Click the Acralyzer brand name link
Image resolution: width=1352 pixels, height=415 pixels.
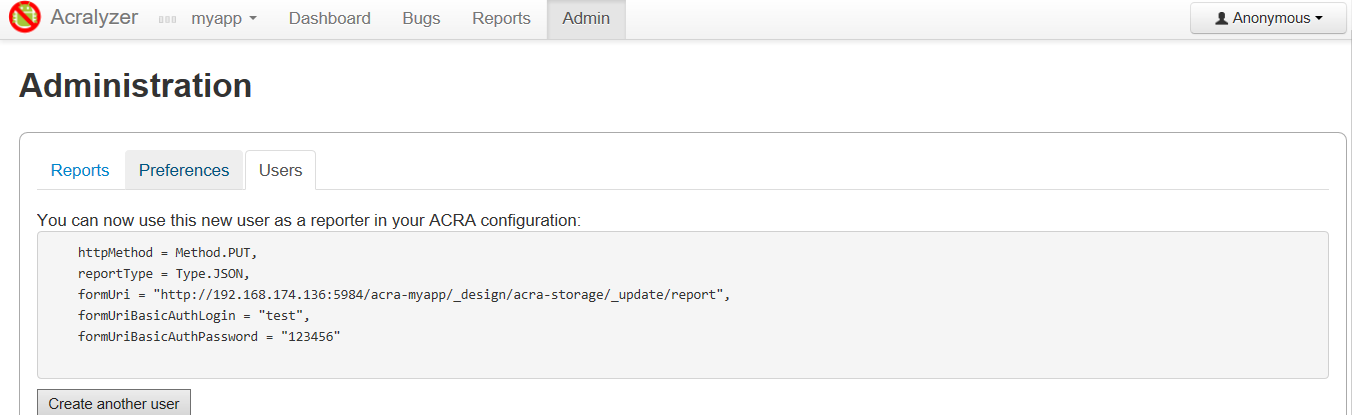click(94, 18)
